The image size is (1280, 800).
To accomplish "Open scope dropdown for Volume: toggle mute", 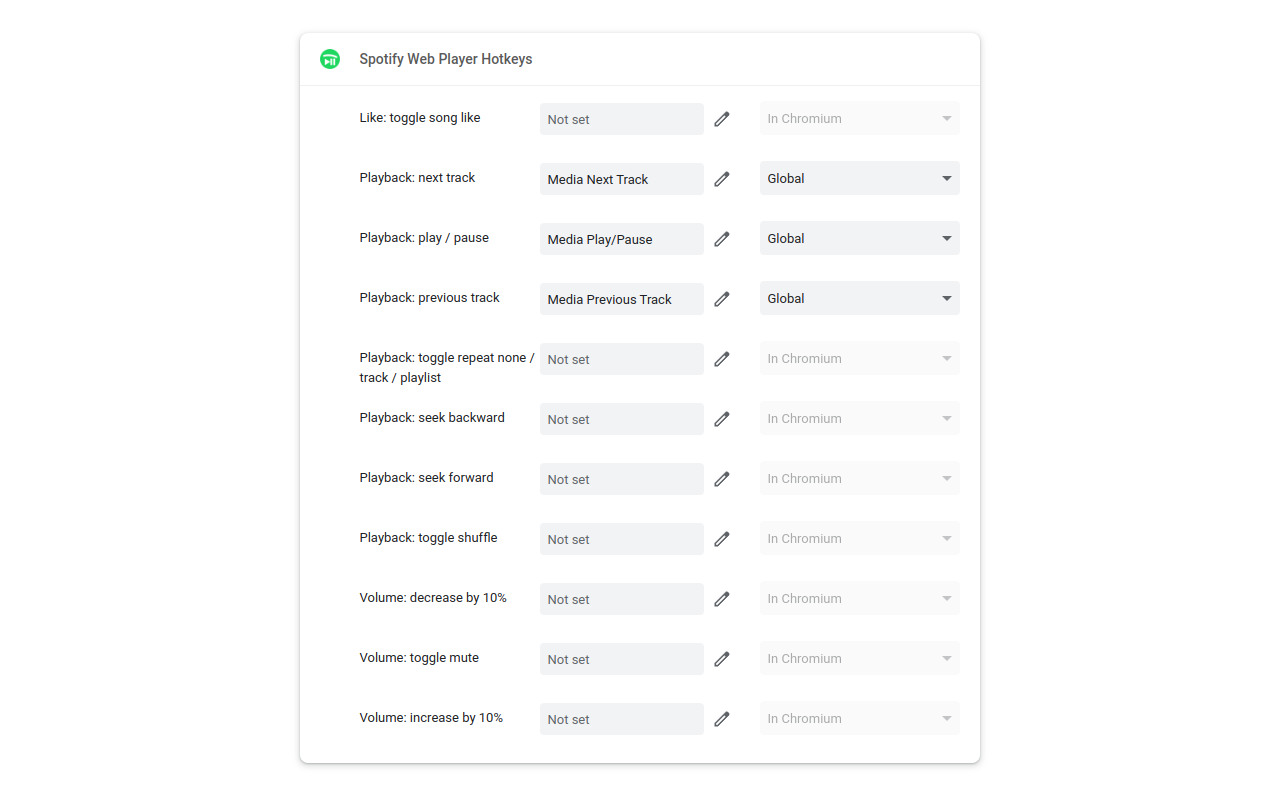I will (860, 658).
